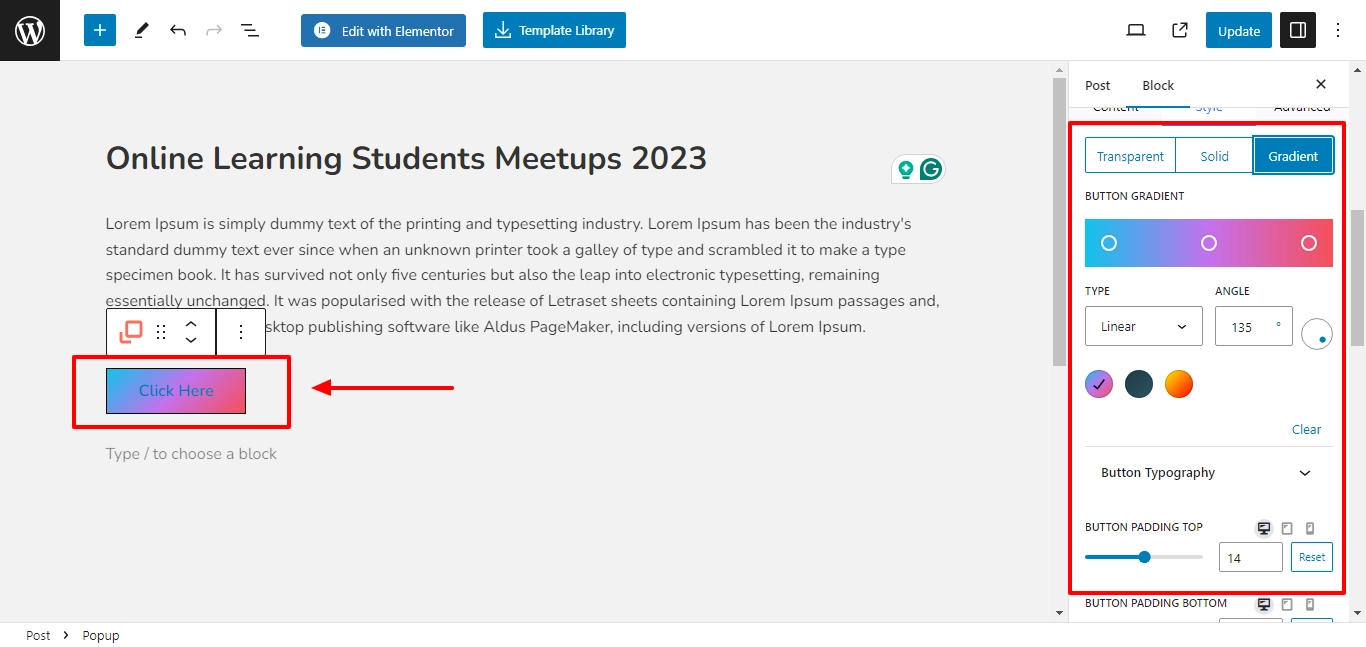Open the block inserter plus button
Image resolution: width=1366 pixels, height=647 pixels.
point(100,30)
